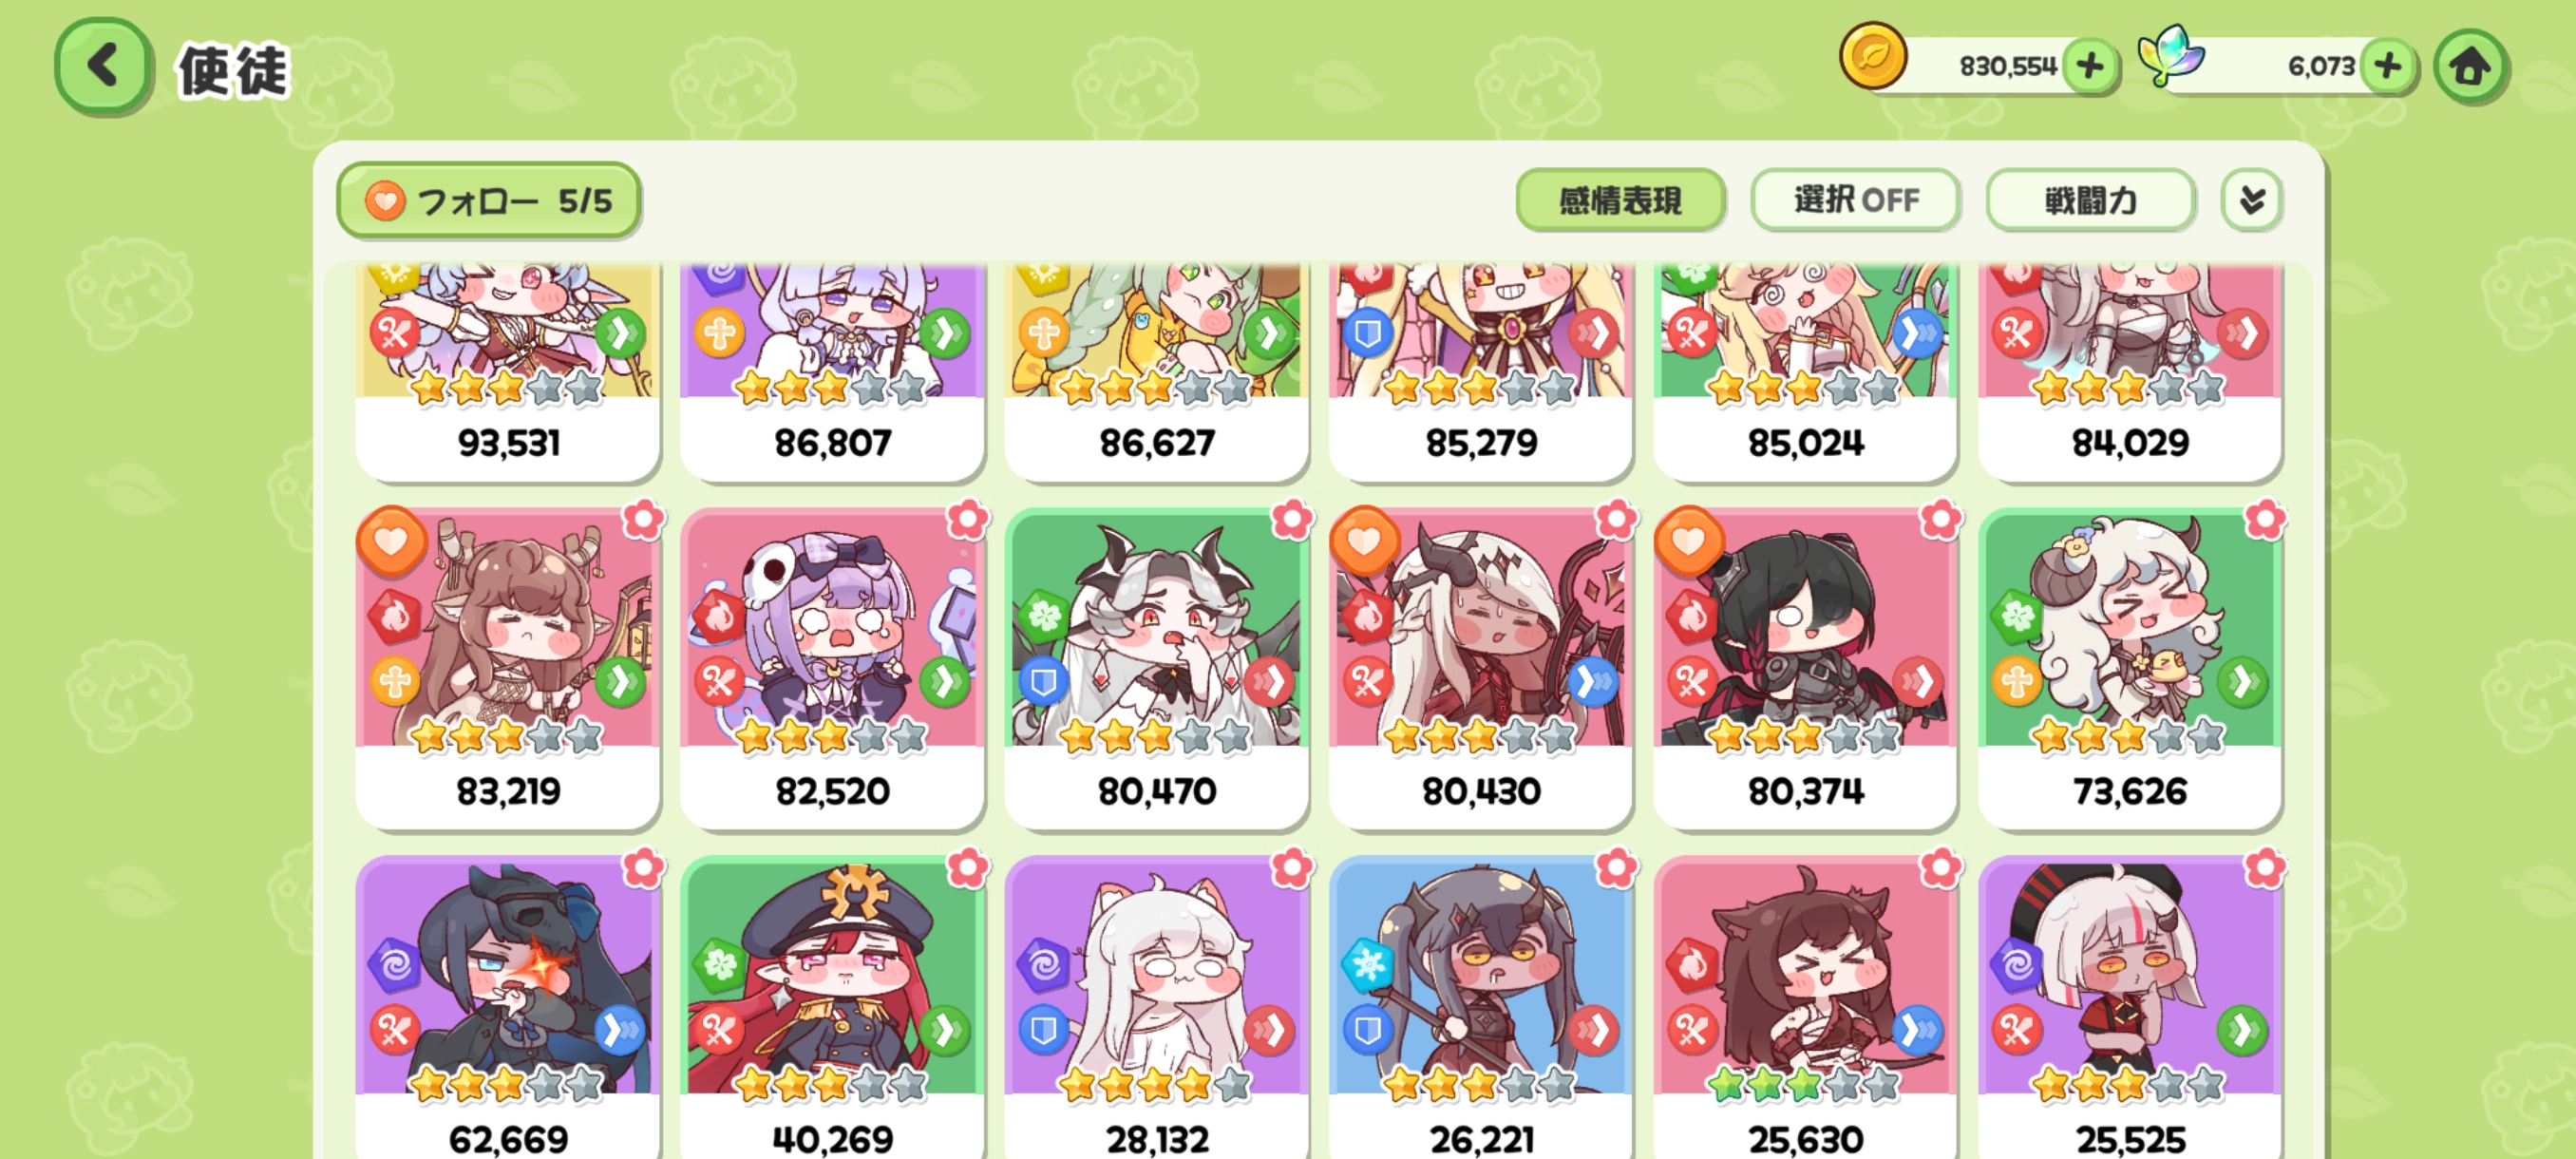Go back with the green arrow button
Screen dimensions: 2576x1159
[103, 67]
